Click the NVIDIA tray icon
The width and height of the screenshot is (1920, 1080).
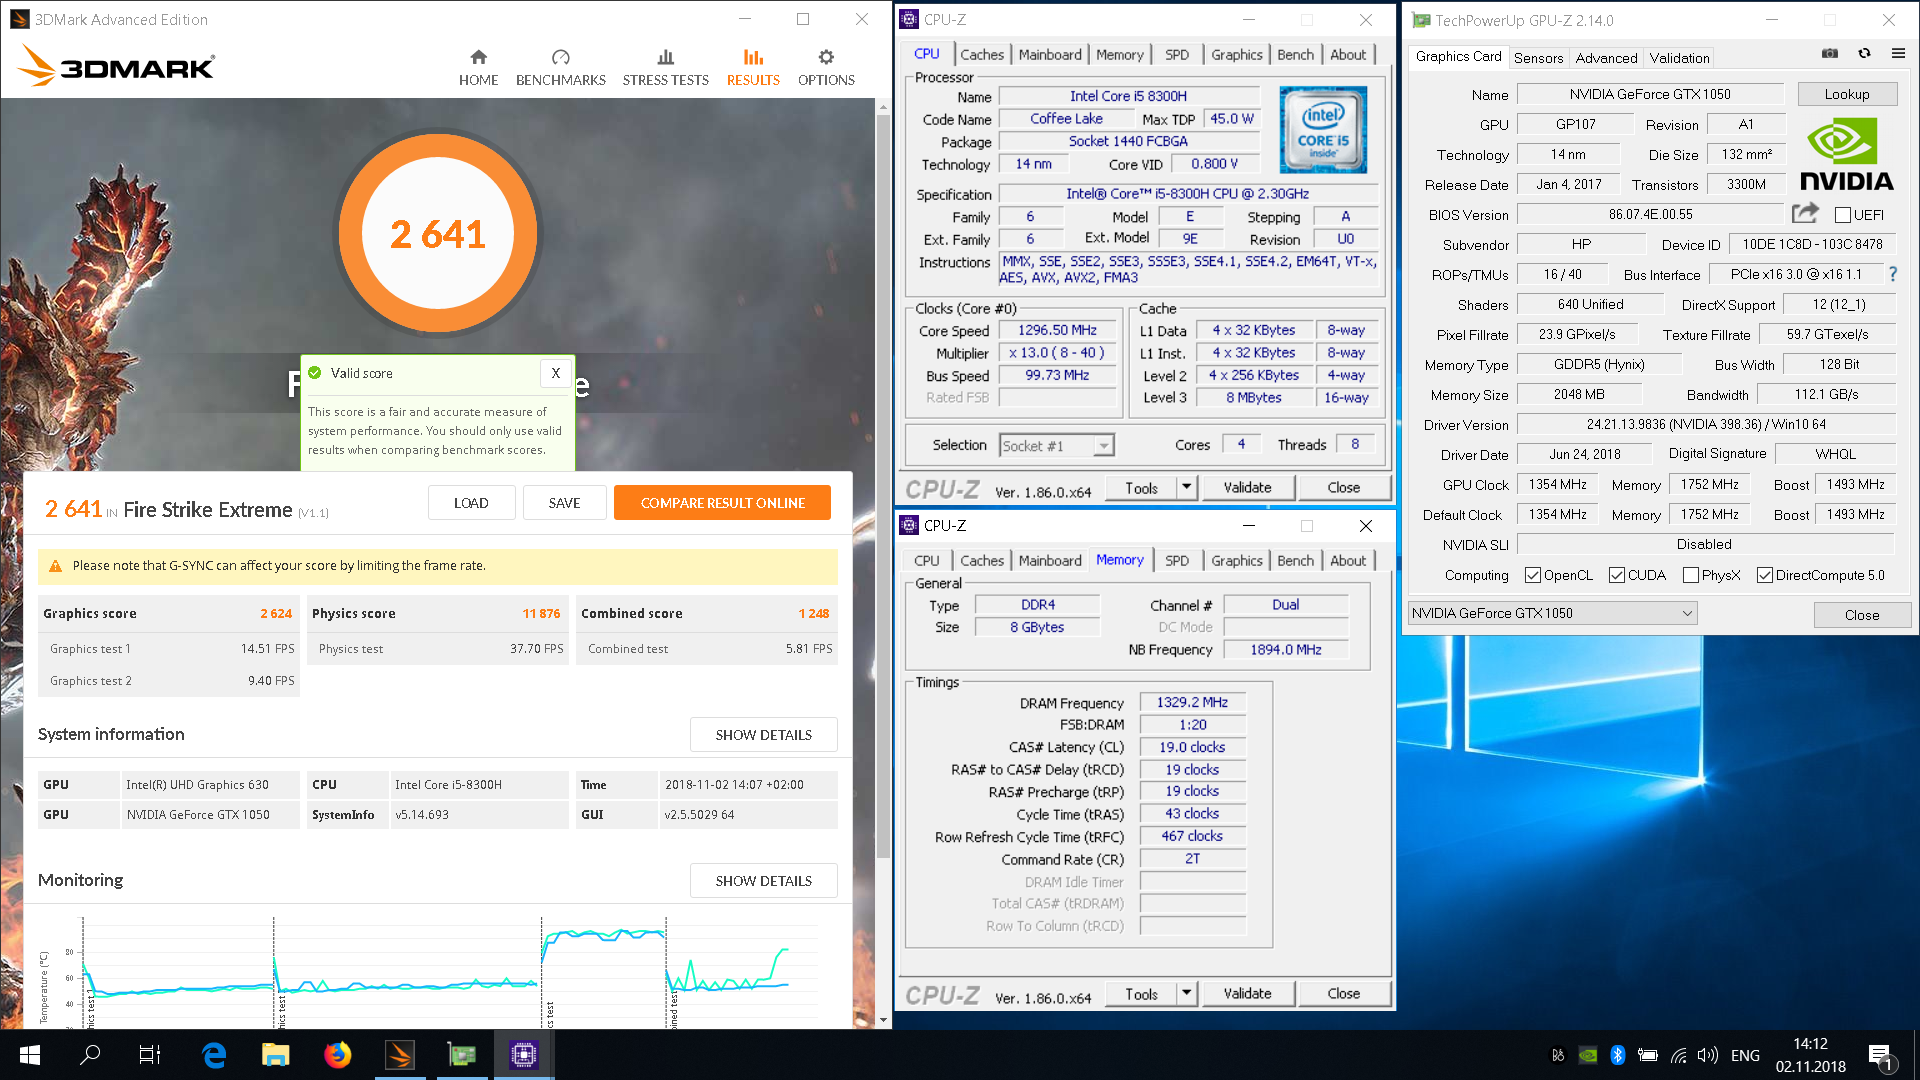point(1588,1055)
